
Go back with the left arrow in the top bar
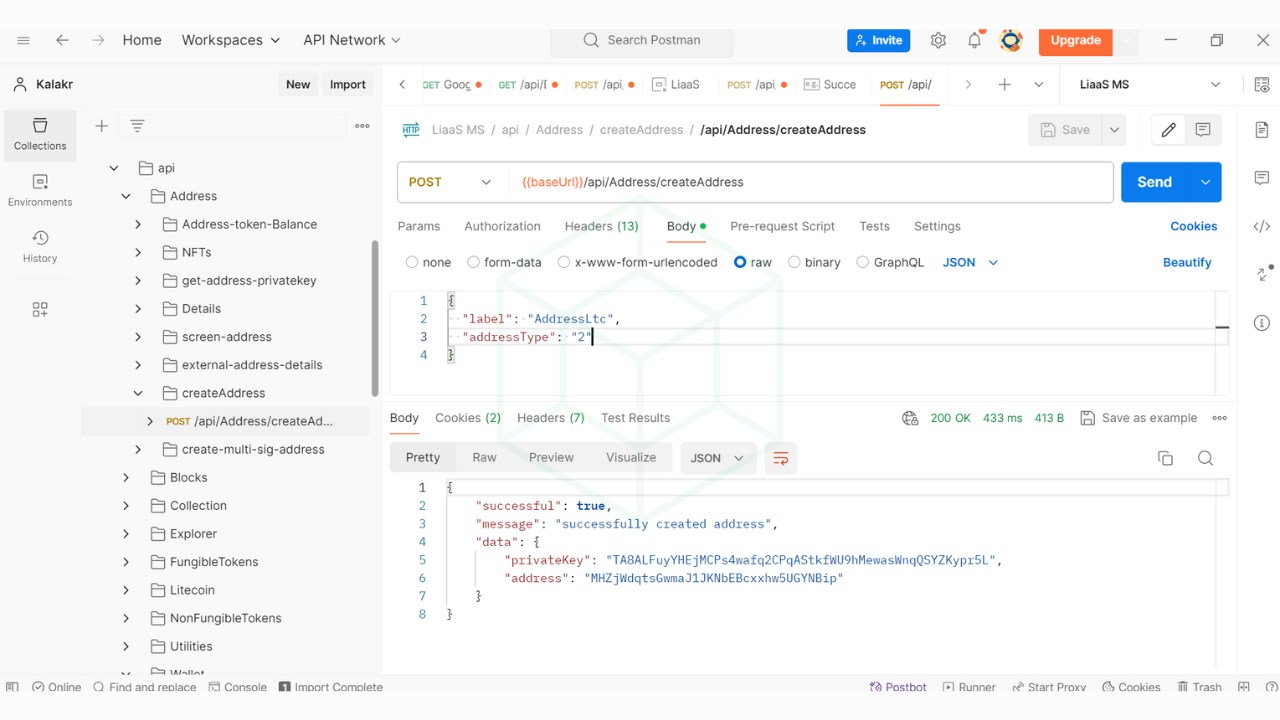(62, 40)
